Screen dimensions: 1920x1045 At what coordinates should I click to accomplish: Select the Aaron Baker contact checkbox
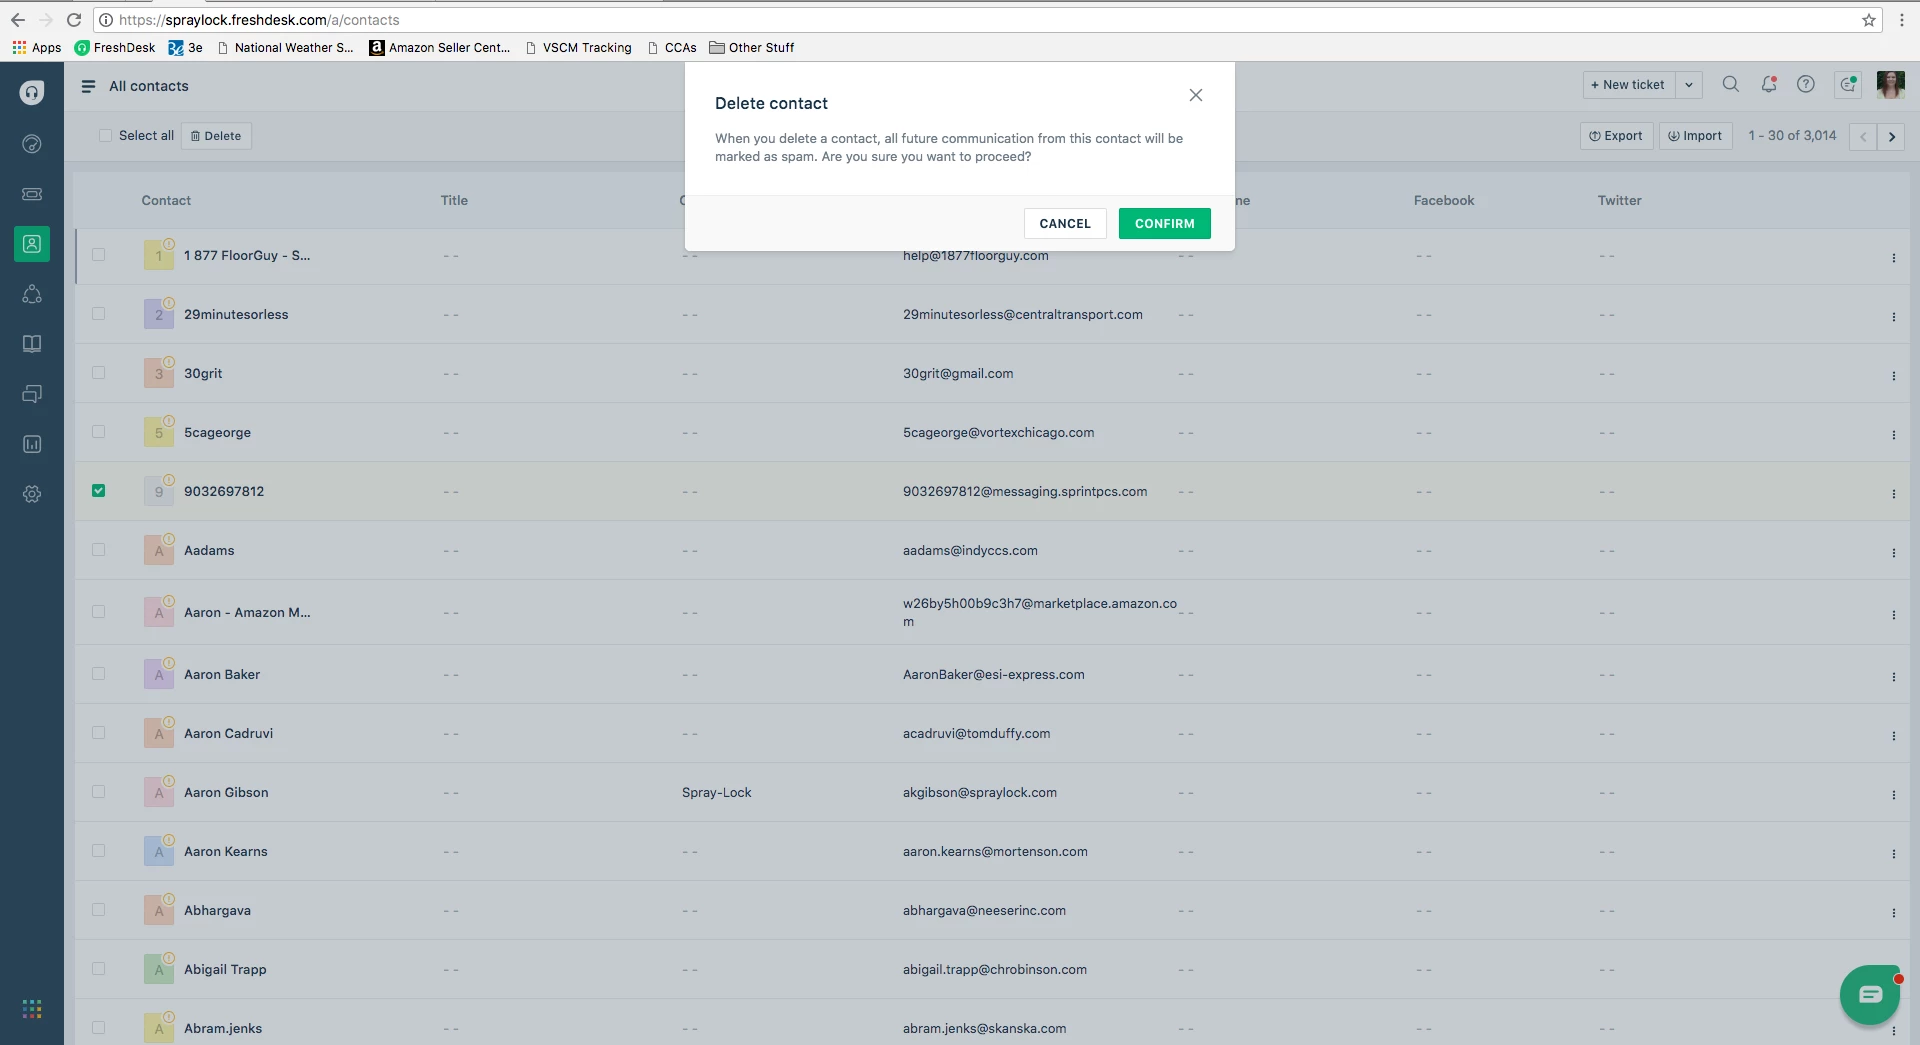point(98,674)
